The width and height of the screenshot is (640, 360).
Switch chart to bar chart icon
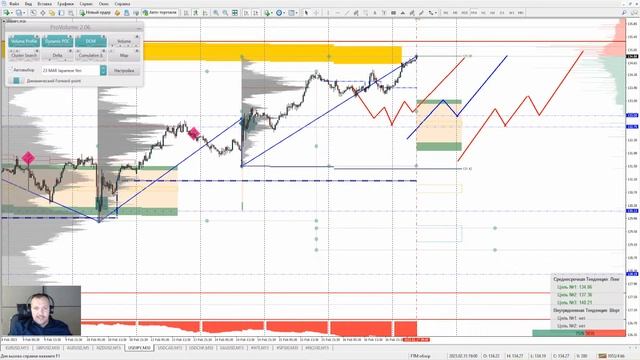tap(186, 13)
